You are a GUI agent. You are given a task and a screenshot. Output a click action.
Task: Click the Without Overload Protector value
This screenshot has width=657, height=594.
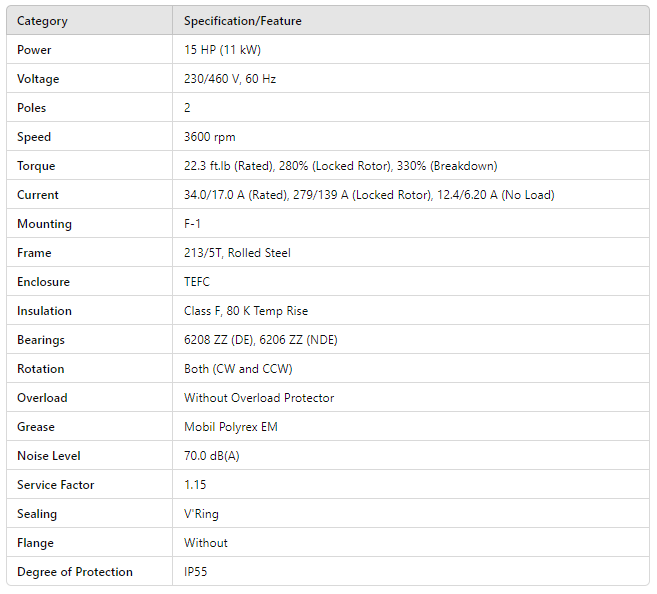click(259, 398)
